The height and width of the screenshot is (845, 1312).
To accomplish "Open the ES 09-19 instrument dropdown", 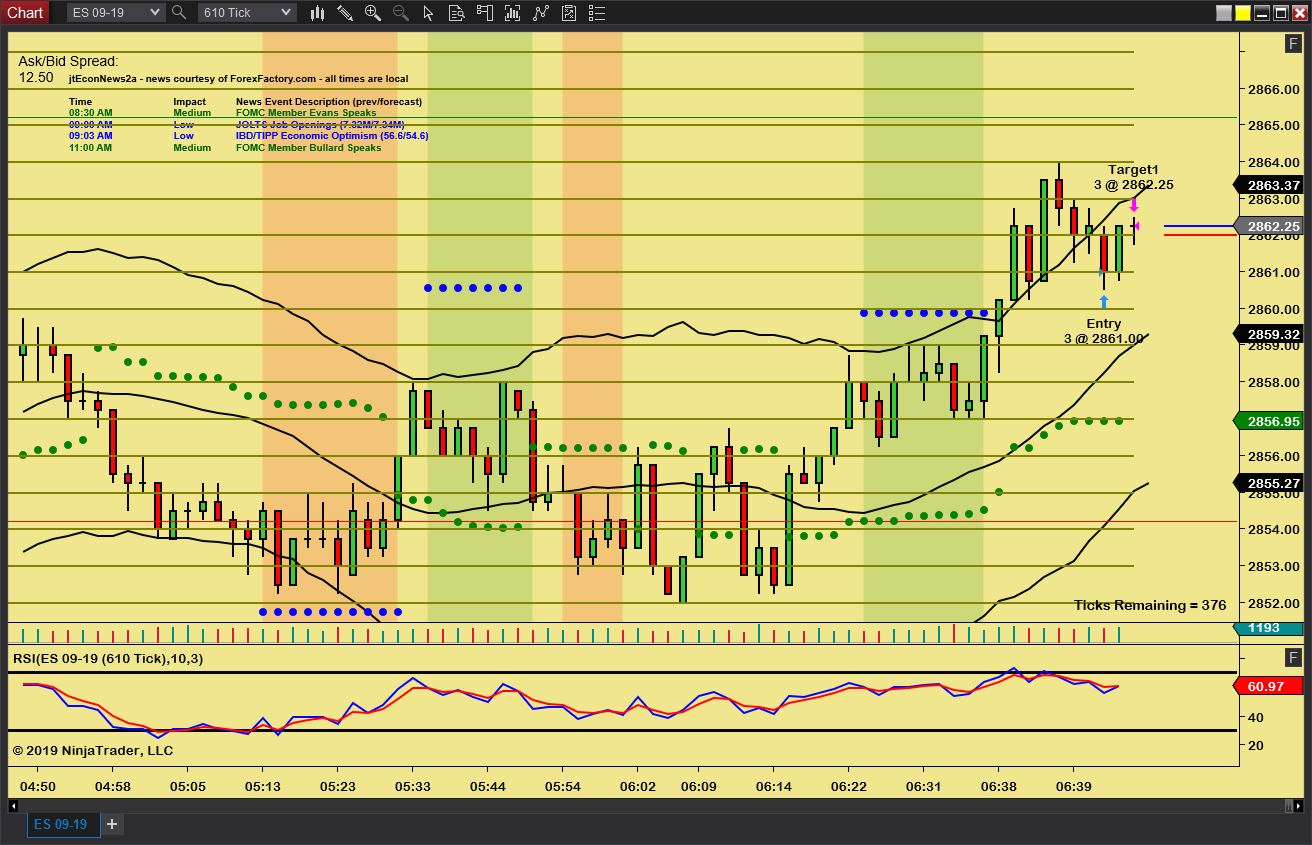I will [115, 12].
